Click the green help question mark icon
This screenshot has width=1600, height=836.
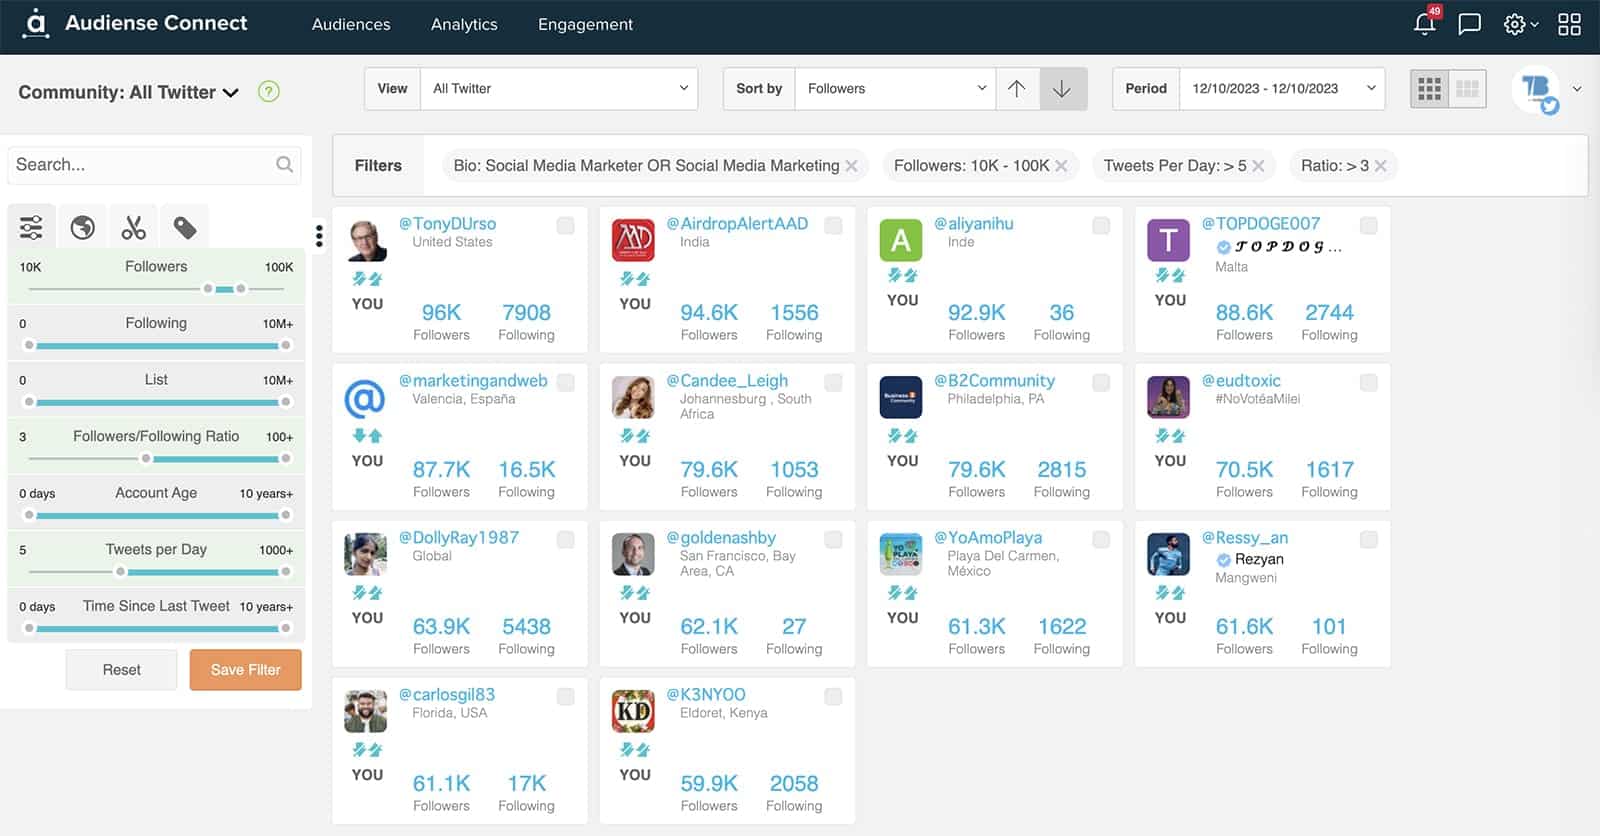pos(269,91)
